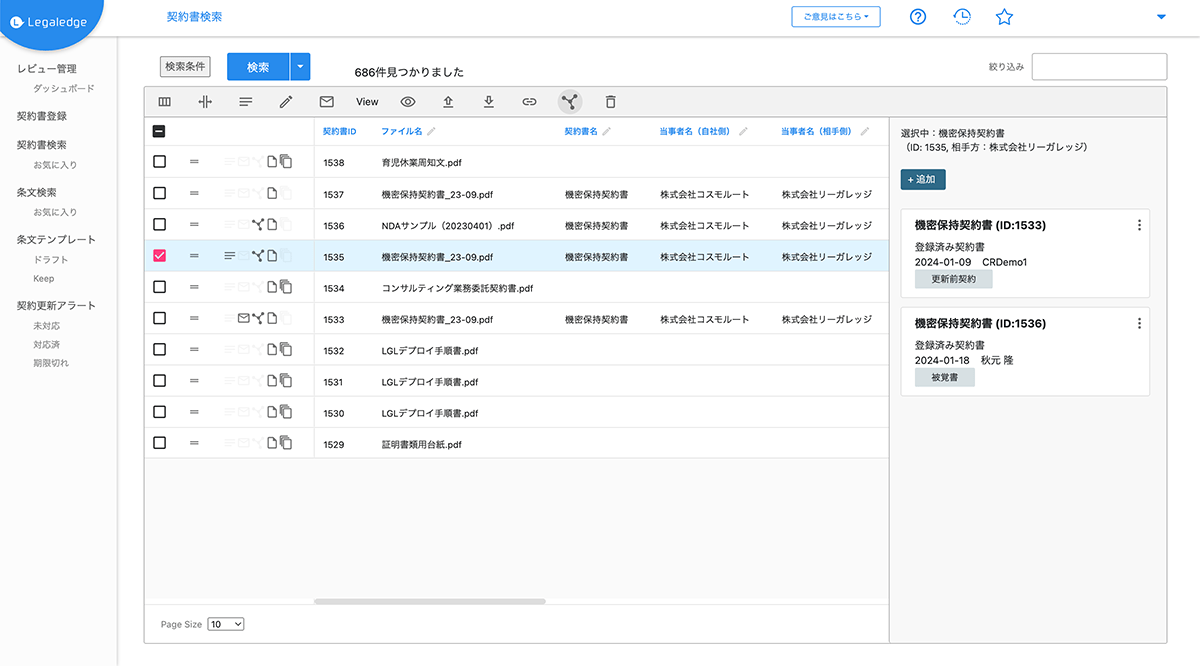
Task: Click the text lines icon in toolbar
Action: point(245,101)
